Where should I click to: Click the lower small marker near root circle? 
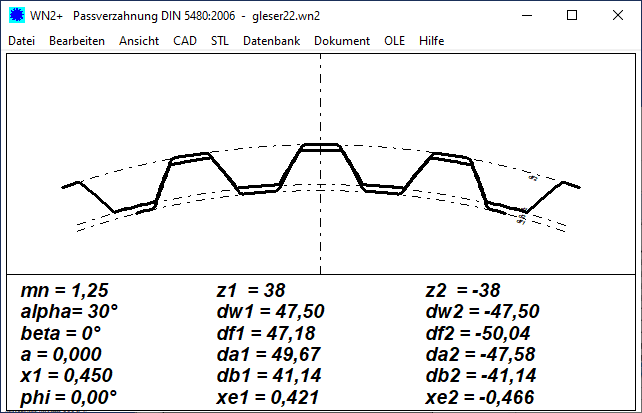coord(521,217)
